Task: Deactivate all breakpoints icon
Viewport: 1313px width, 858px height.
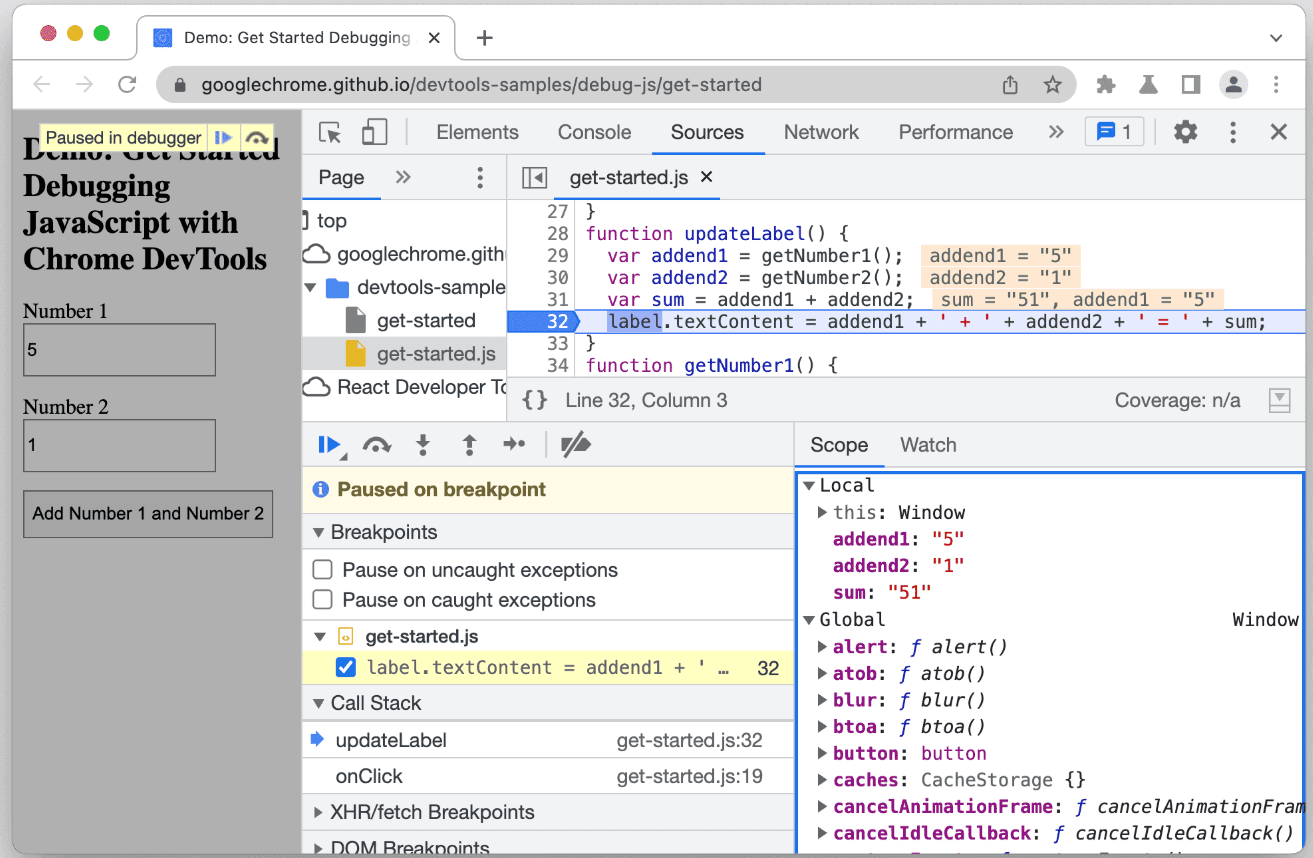Action: pyautogui.click(x=576, y=445)
